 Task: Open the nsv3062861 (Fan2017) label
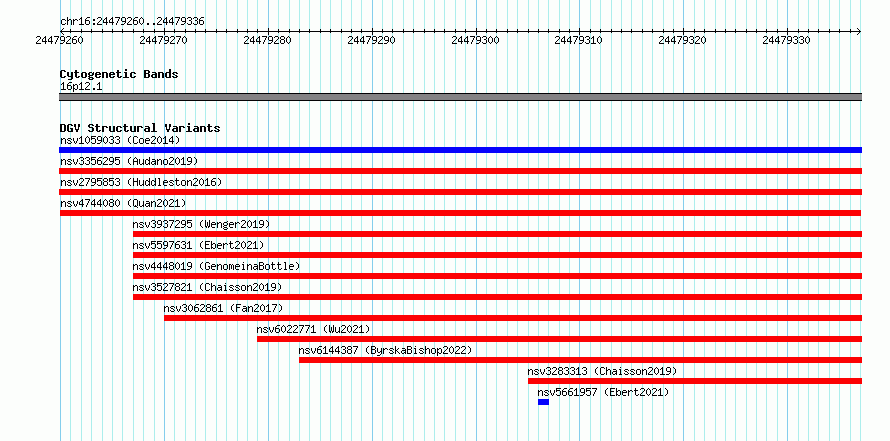[x=223, y=308]
